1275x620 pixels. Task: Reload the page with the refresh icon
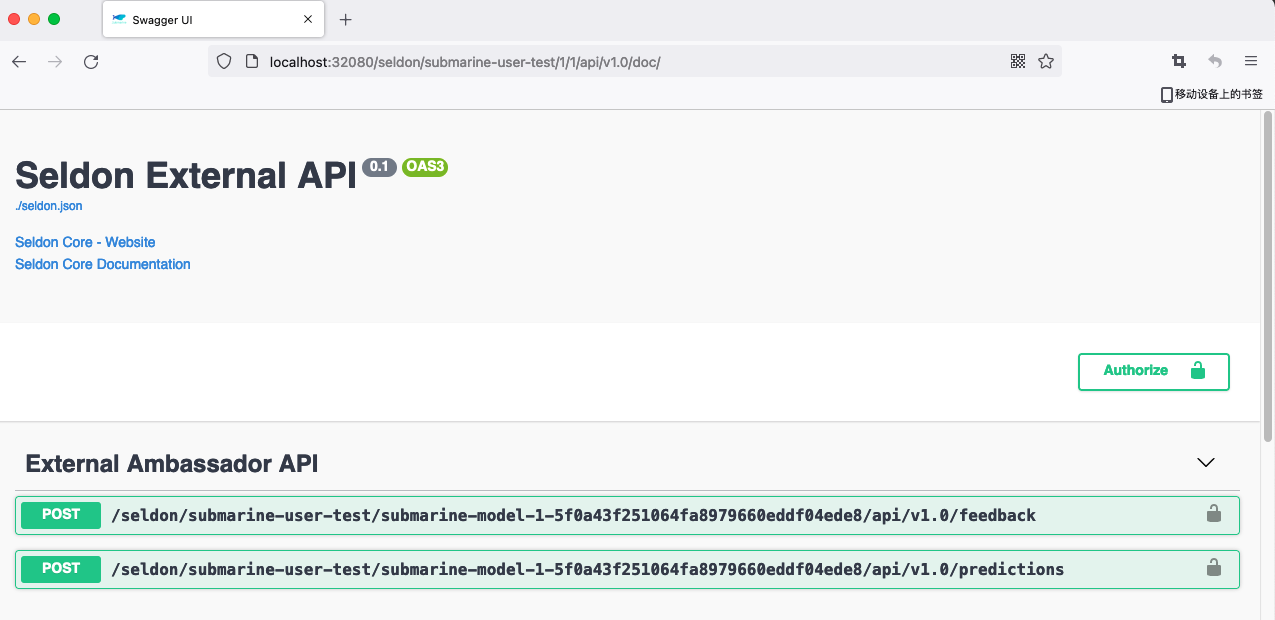pos(91,62)
